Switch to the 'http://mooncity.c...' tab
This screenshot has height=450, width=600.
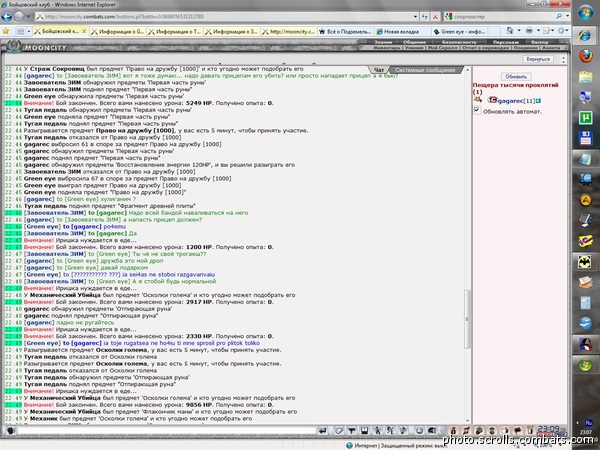[289, 32]
